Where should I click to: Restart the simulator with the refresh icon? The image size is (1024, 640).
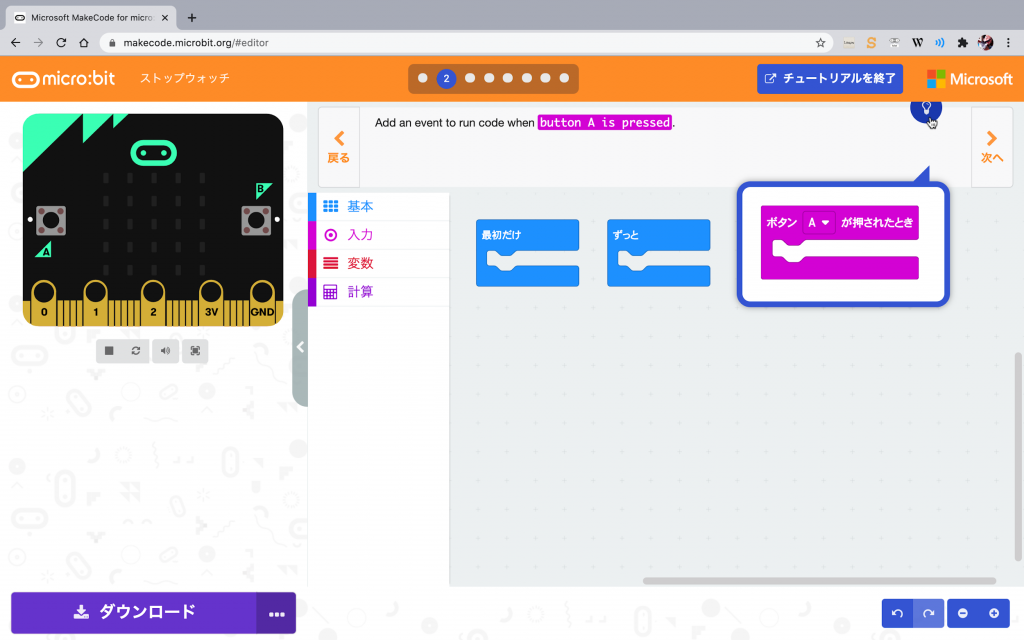tap(137, 351)
